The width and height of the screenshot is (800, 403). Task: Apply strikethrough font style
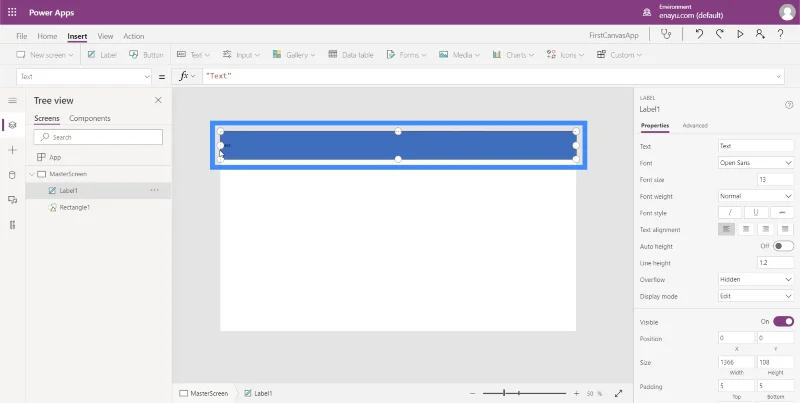click(x=782, y=213)
